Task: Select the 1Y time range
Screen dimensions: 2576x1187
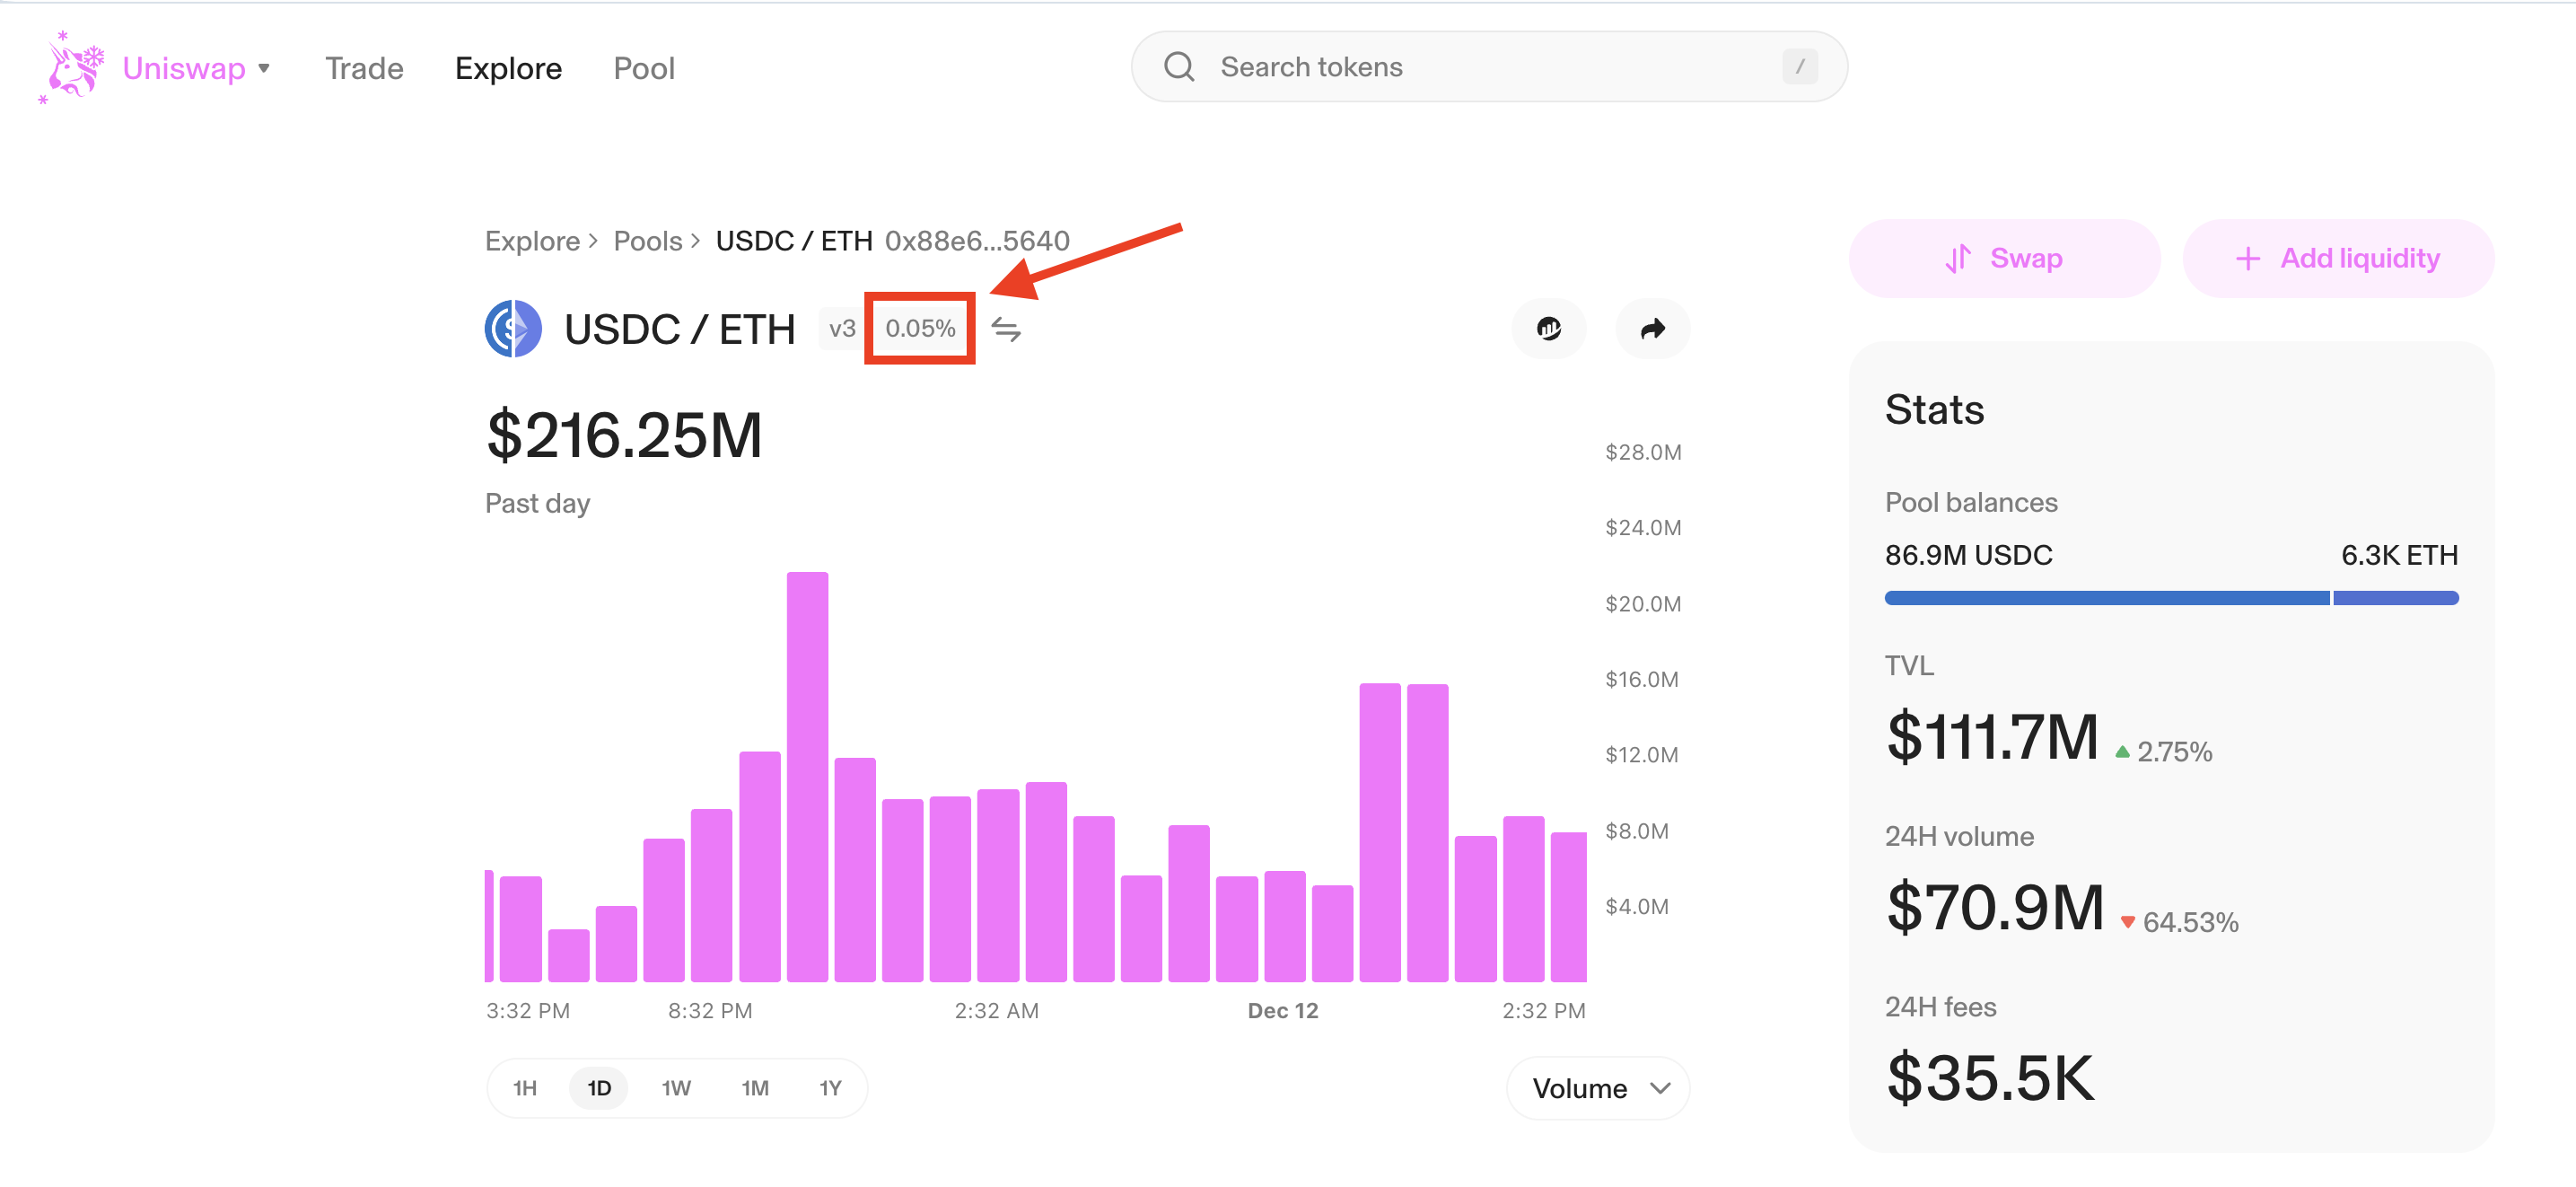Action: pos(830,1088)
